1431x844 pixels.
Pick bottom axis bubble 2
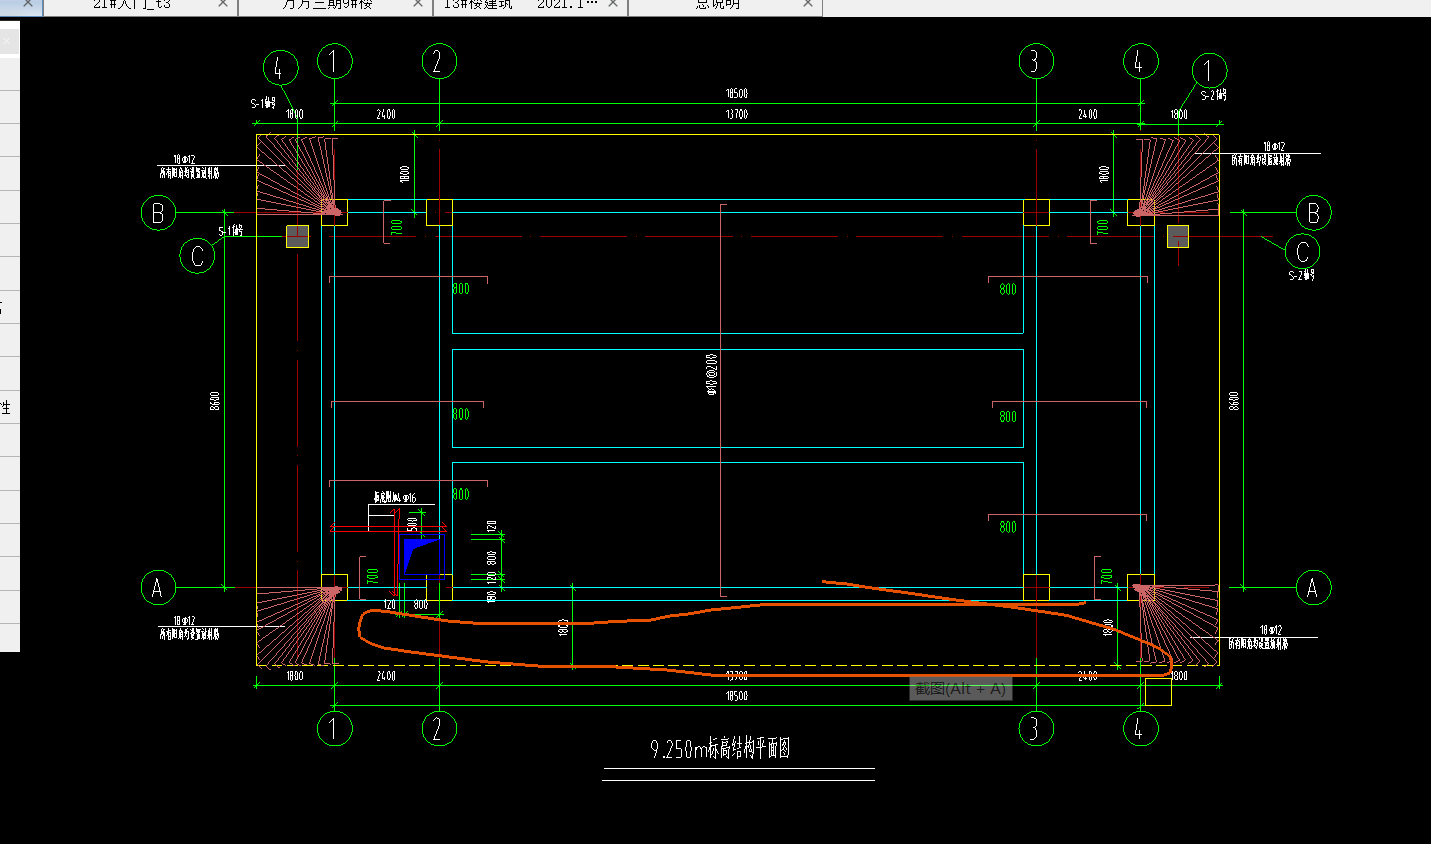439,728
